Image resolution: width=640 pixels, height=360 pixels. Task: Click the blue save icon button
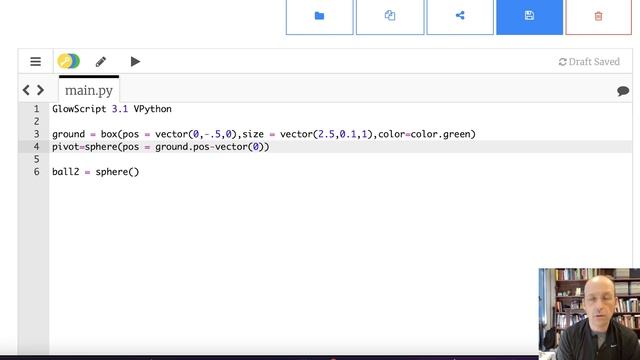pos(529,16)
